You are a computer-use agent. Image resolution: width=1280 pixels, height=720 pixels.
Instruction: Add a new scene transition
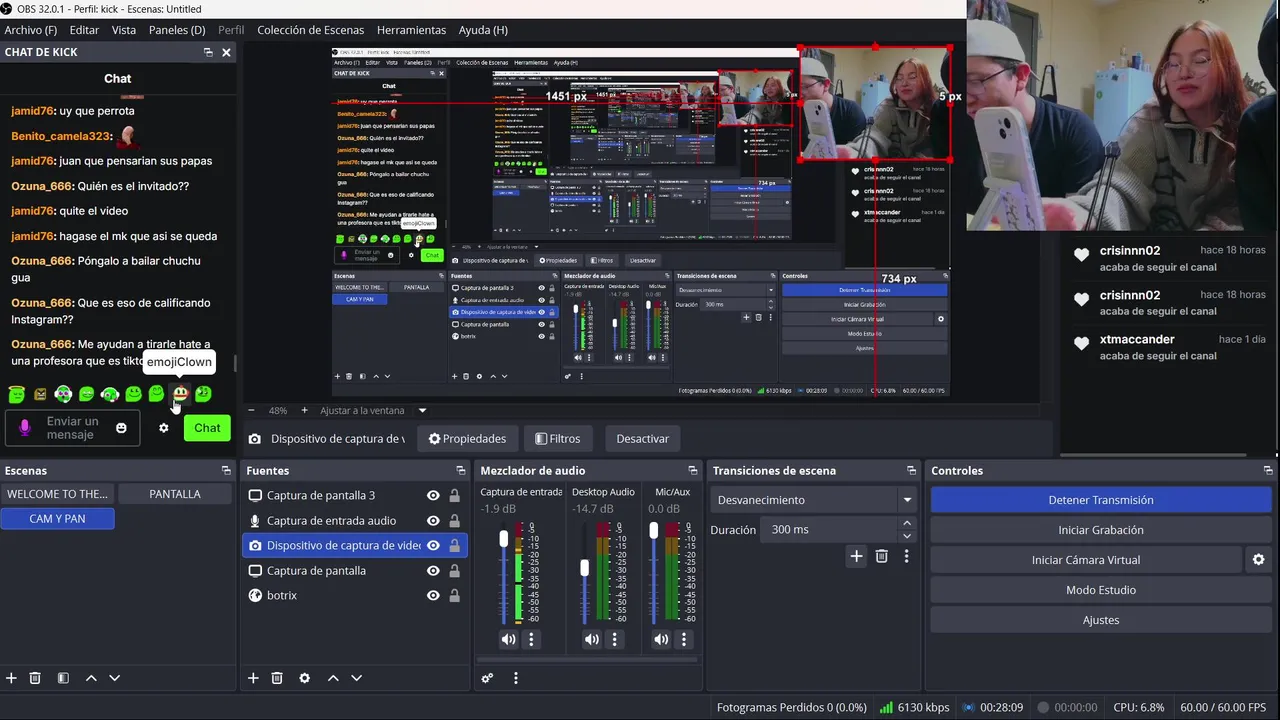(x=856, y=556)
